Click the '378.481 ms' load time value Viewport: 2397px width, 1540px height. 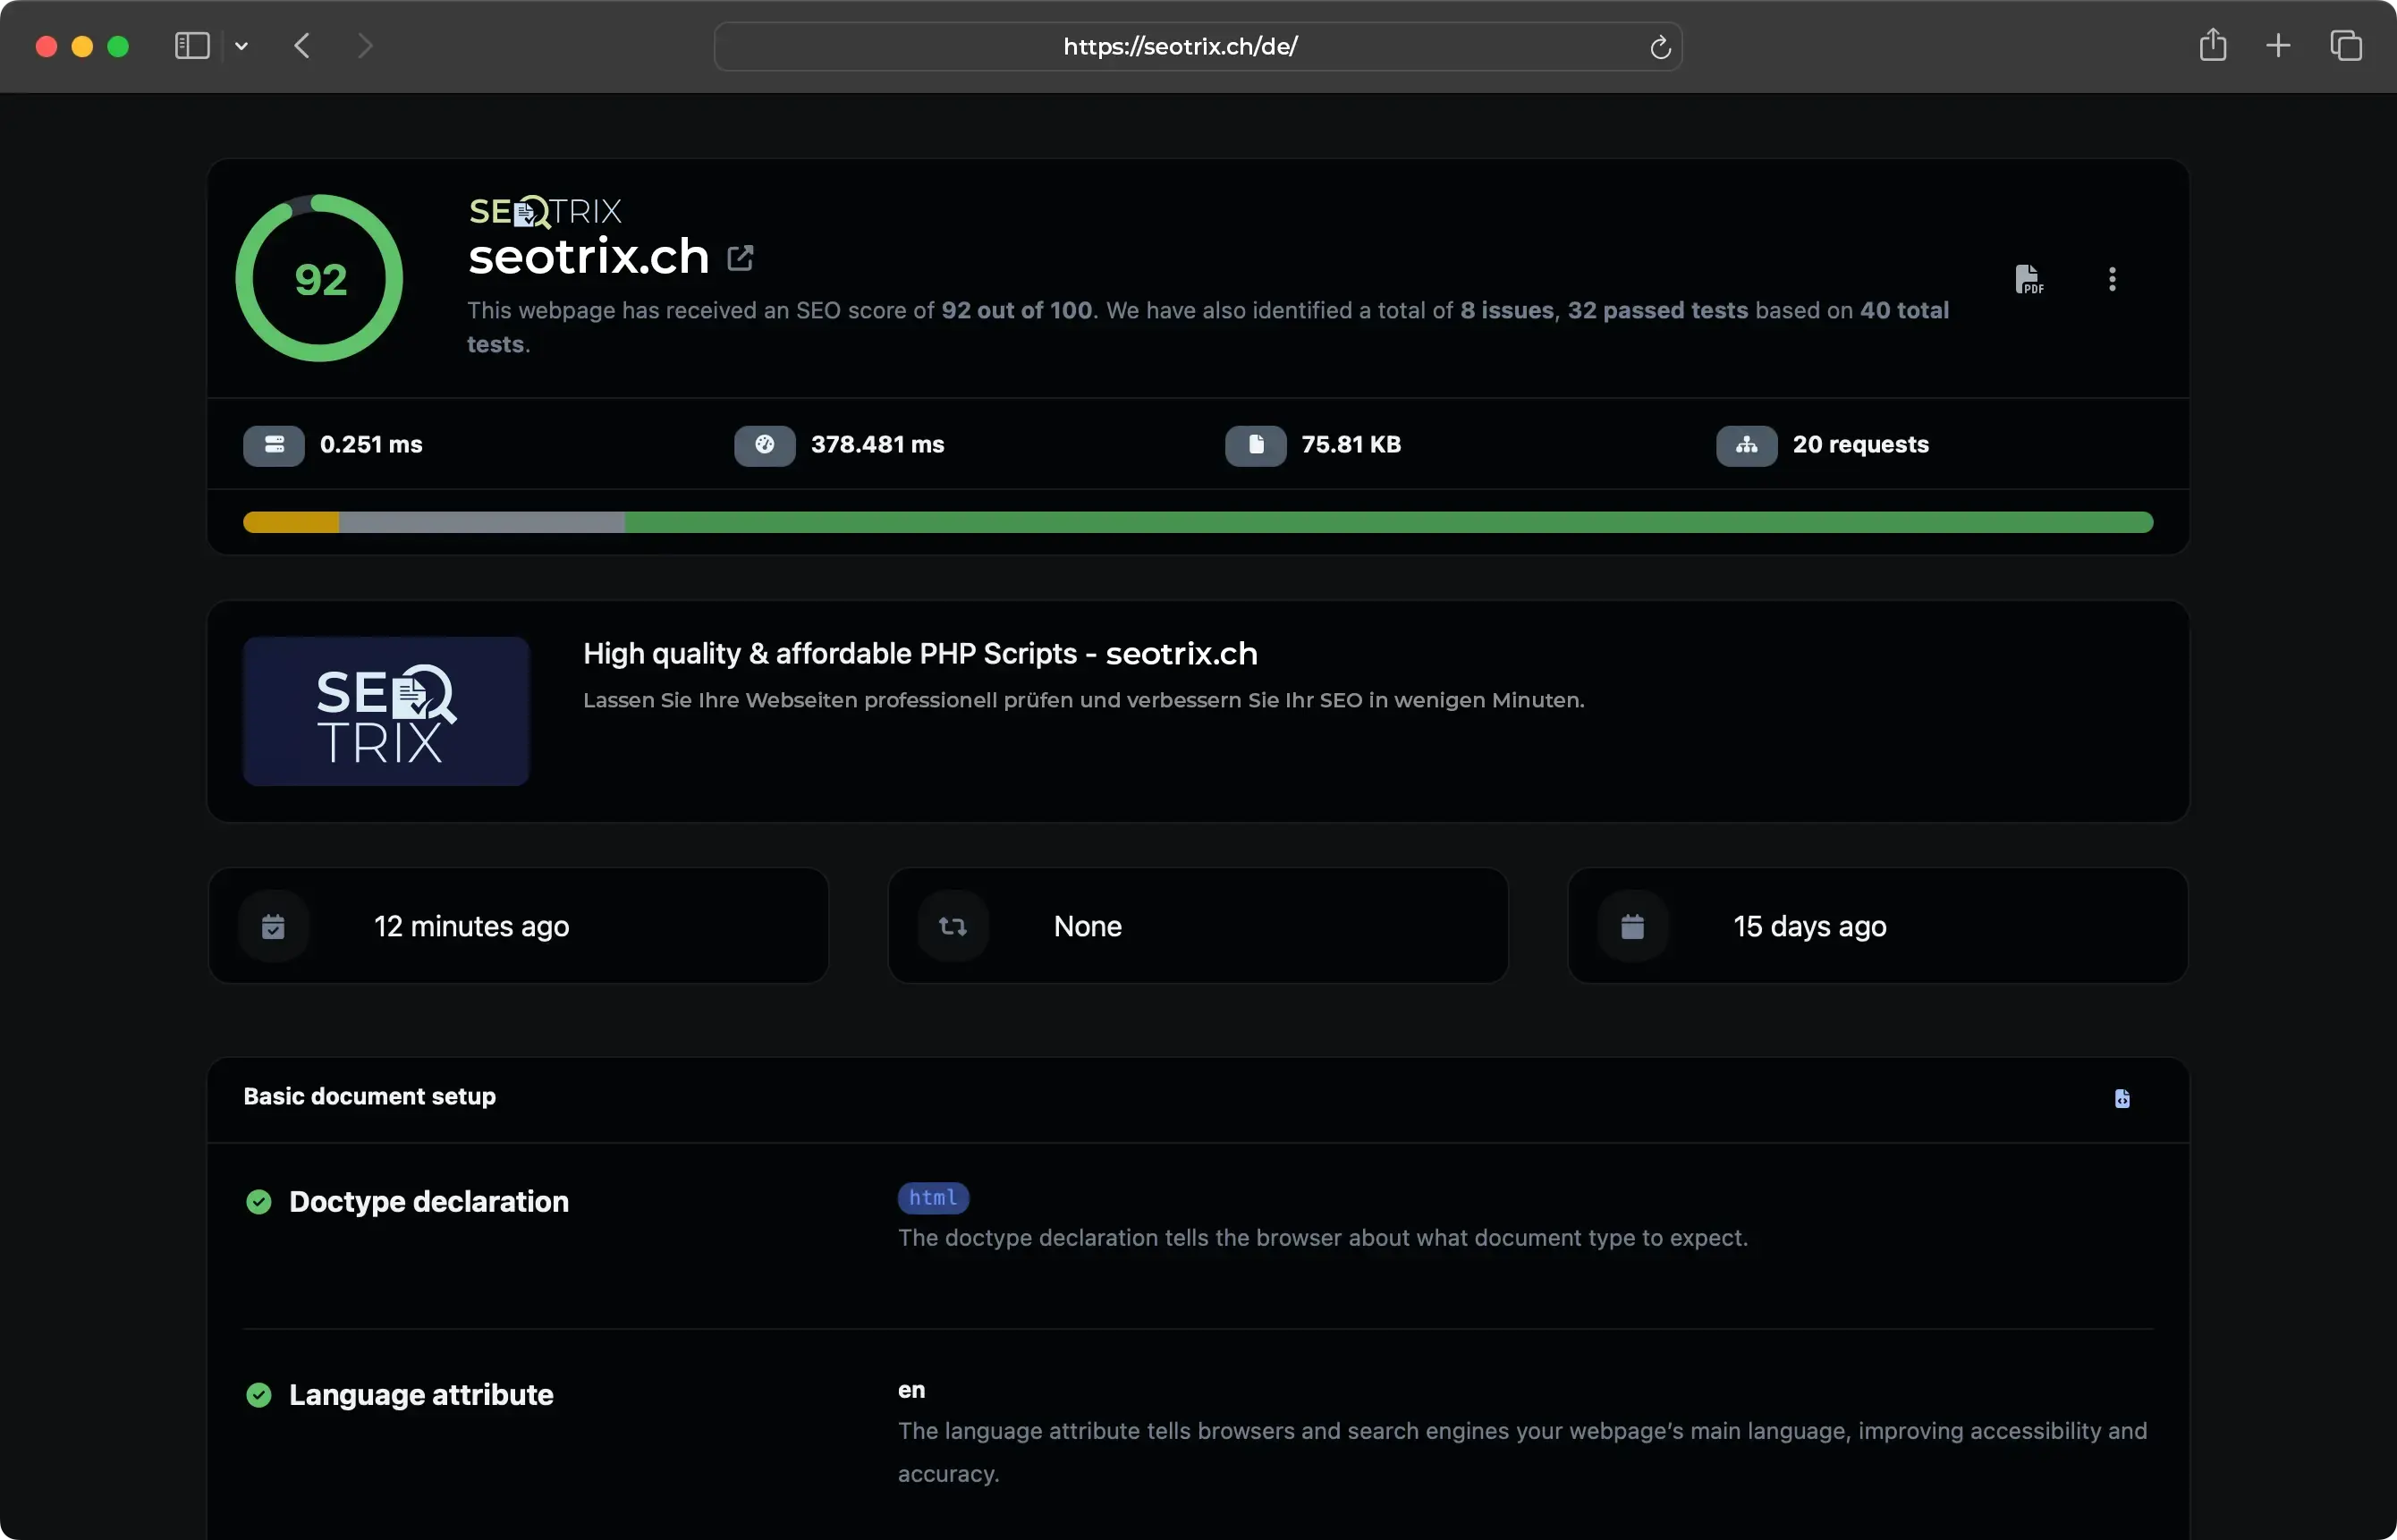pos(877,445)
